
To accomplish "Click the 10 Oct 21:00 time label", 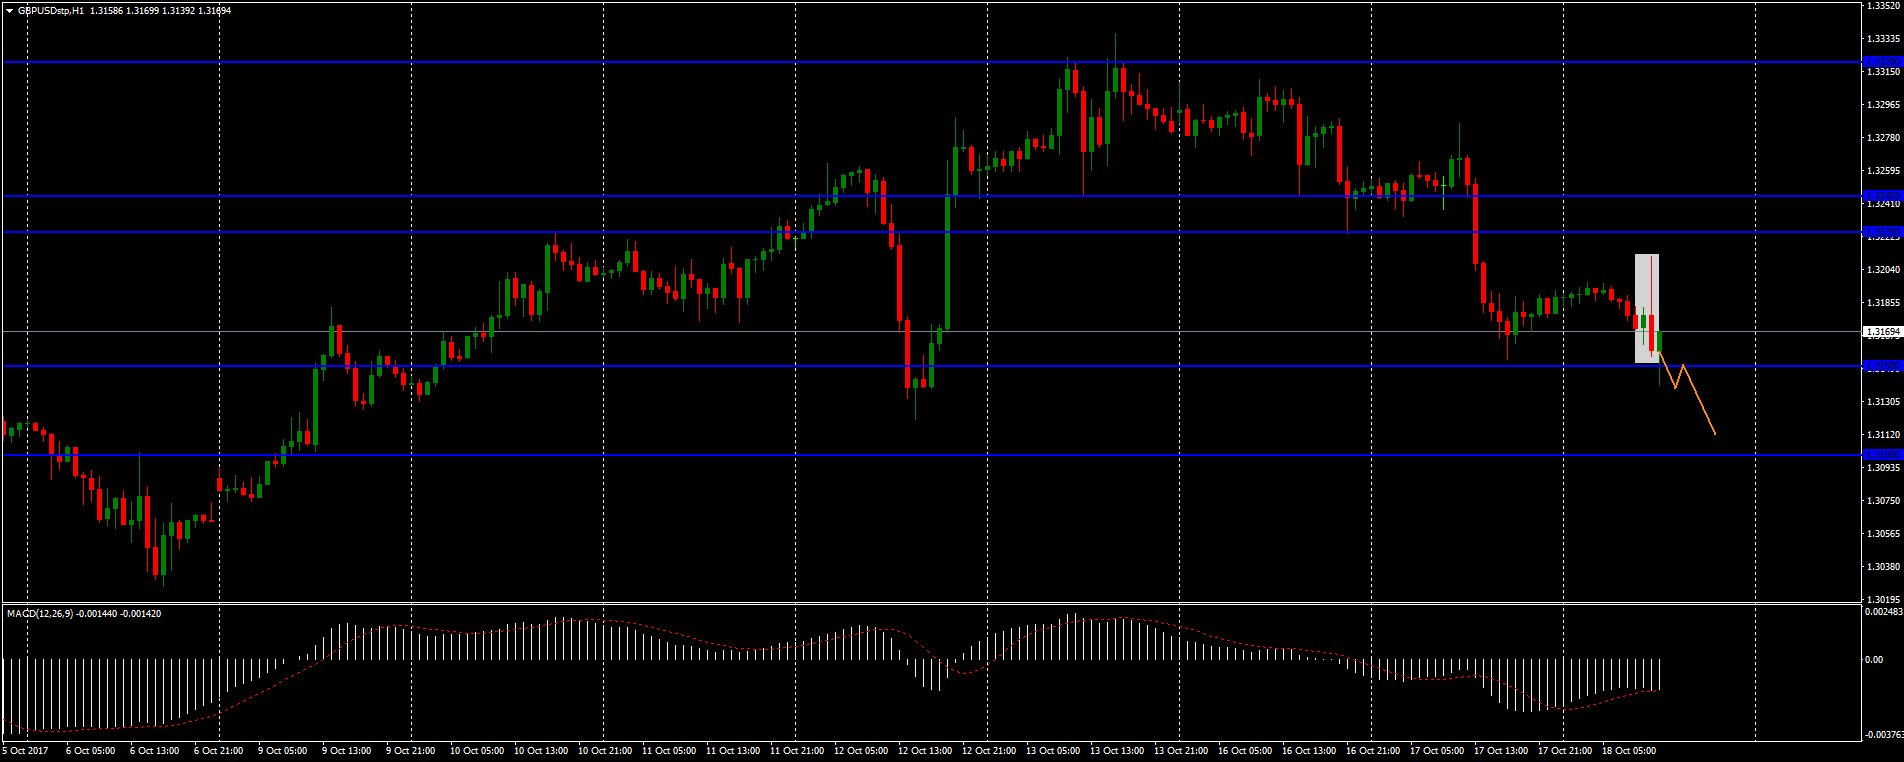I will [605, 750].
